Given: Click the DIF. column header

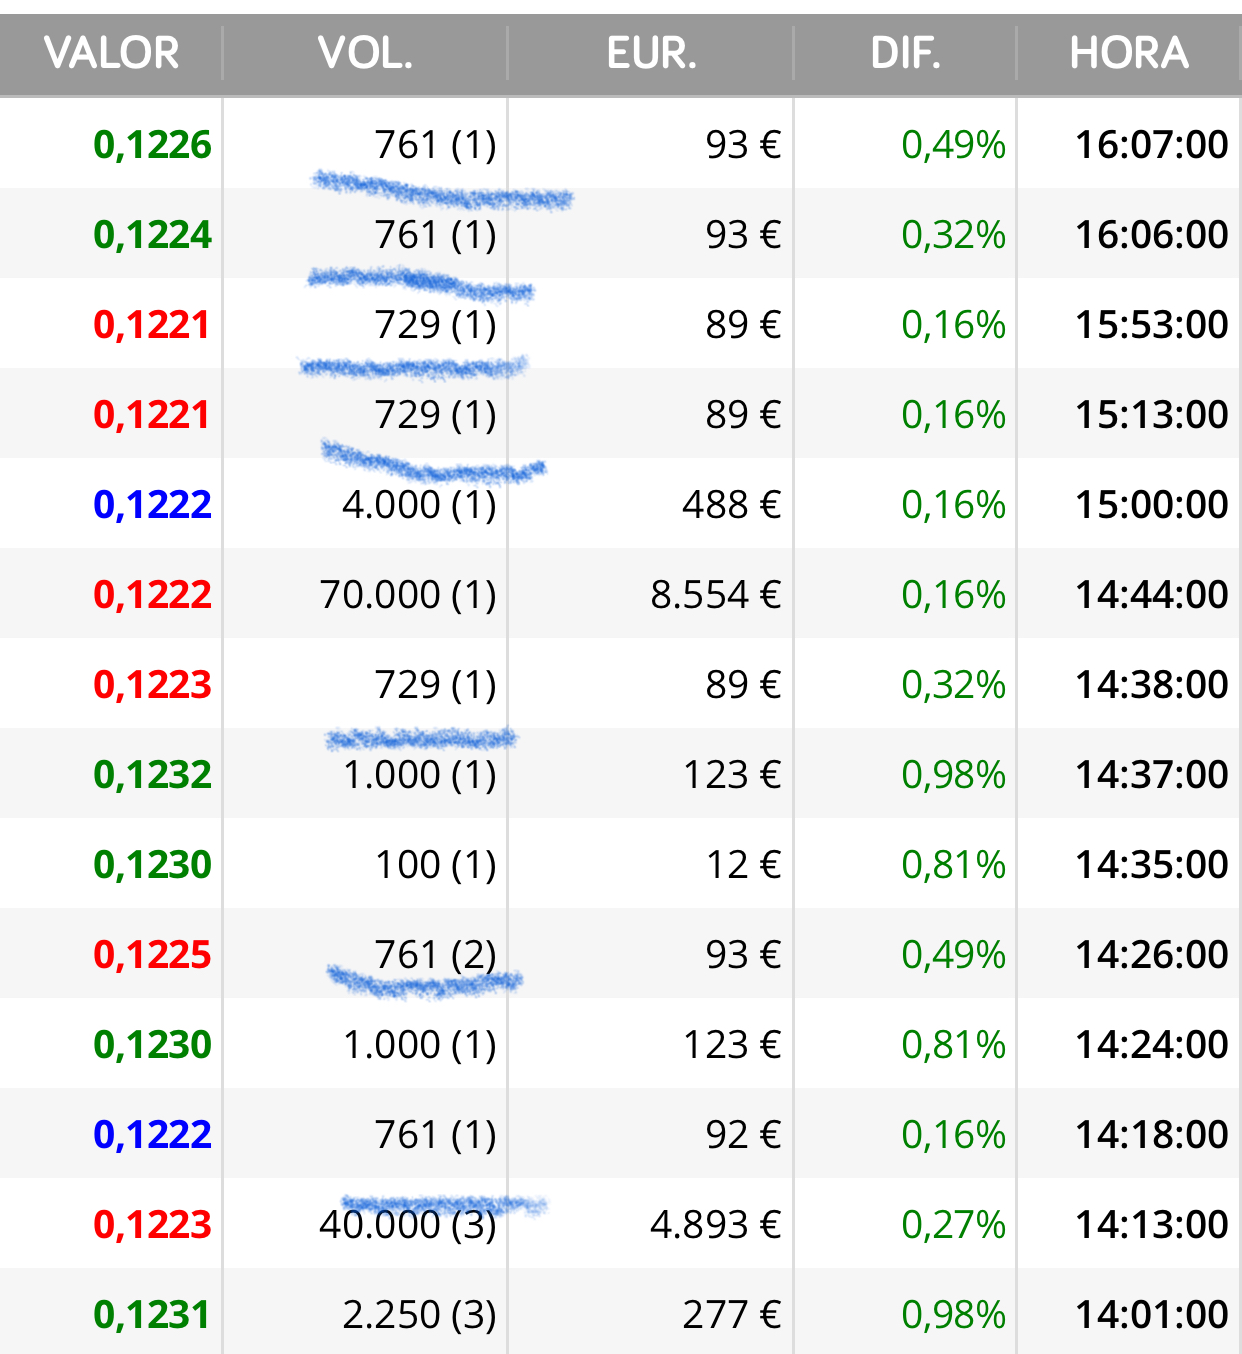Looking at the screenshot, I should [x=905, y=53].
